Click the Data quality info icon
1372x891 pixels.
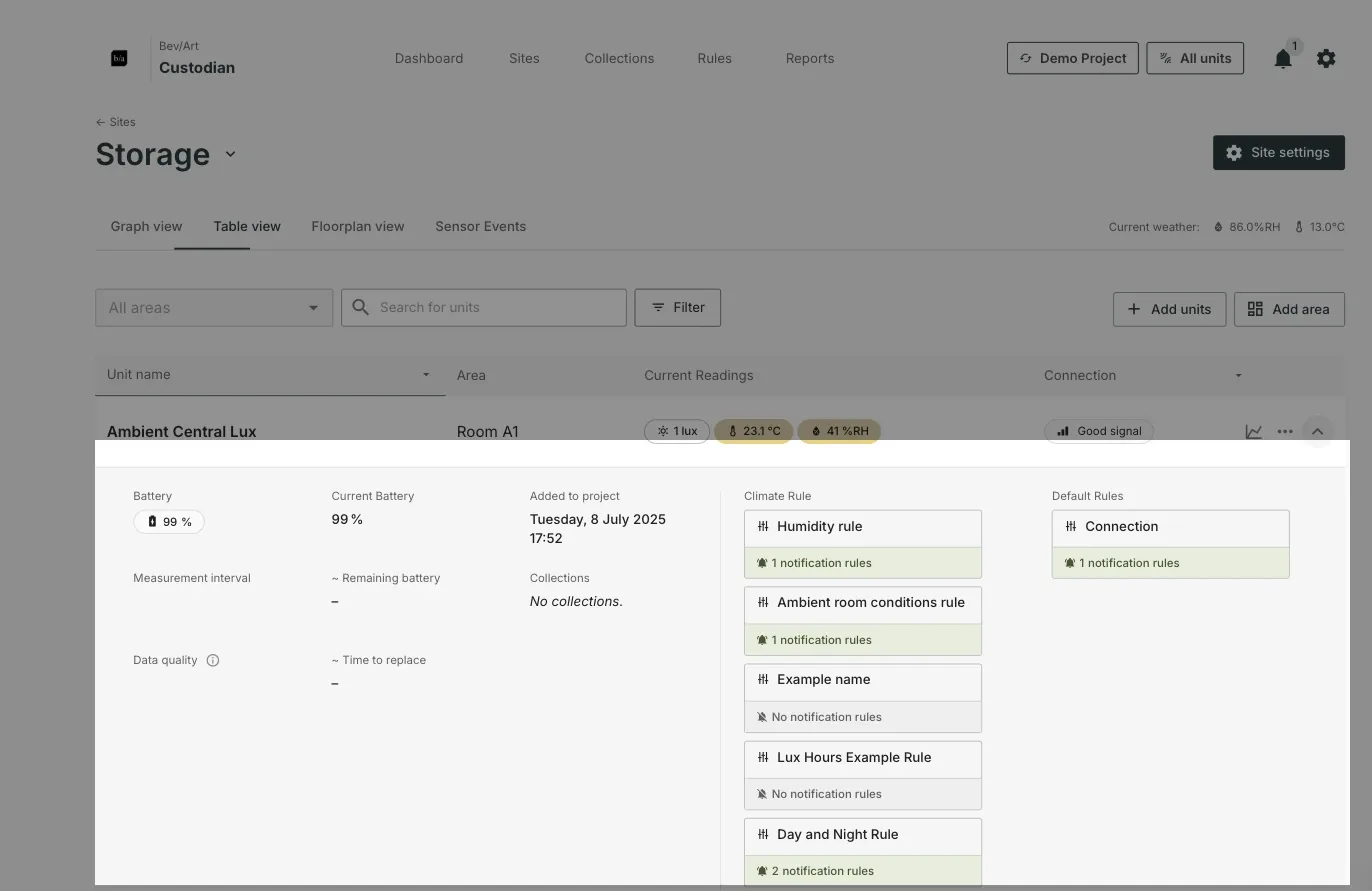(213, 660)
